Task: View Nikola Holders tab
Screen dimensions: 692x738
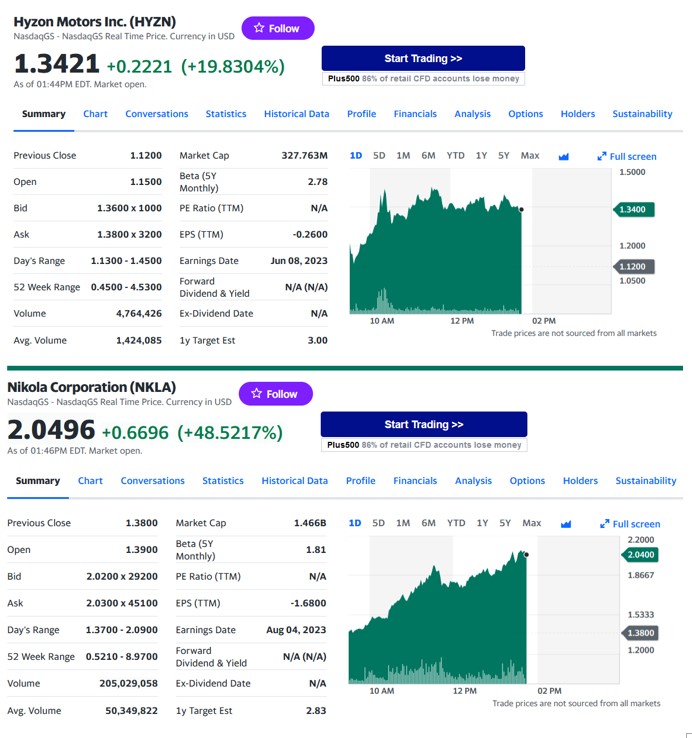Action: (580, 481)
